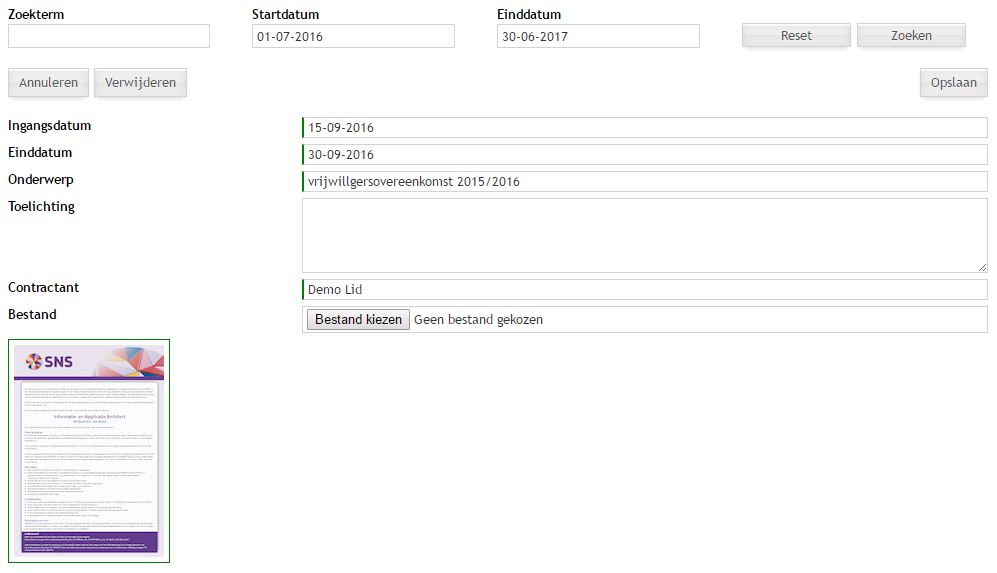Click the Contractant label text
This screenshot has height=573, width=997.
pyautogui.click(x=44, y=288)
